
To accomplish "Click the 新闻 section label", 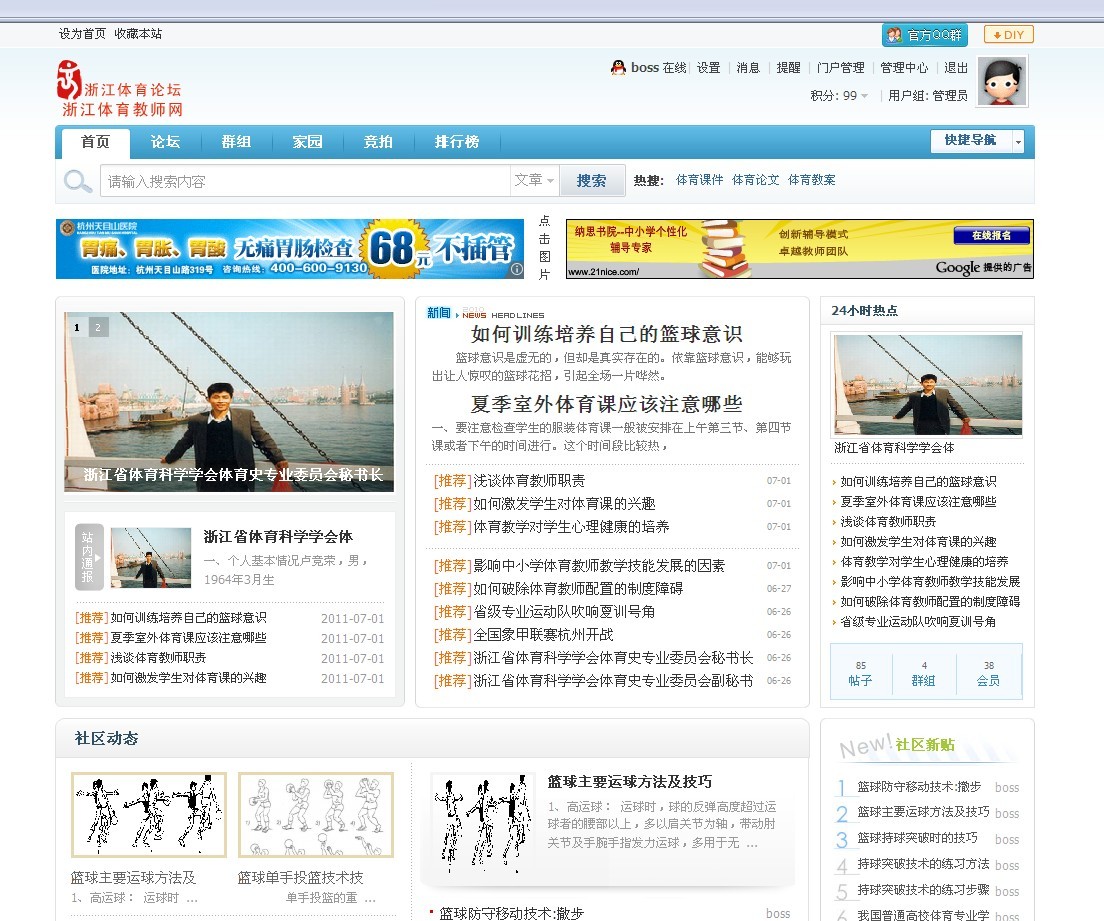I will (439, 313).
